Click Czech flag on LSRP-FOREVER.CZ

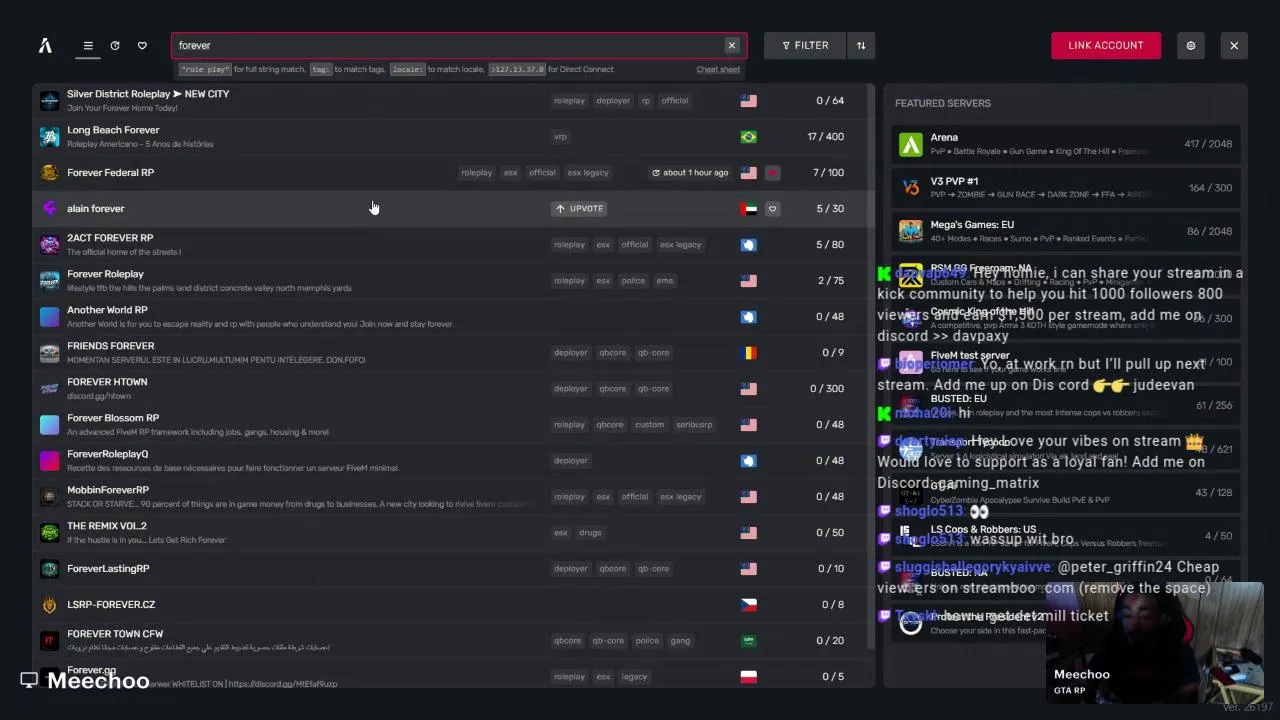(x=748, y=604)
